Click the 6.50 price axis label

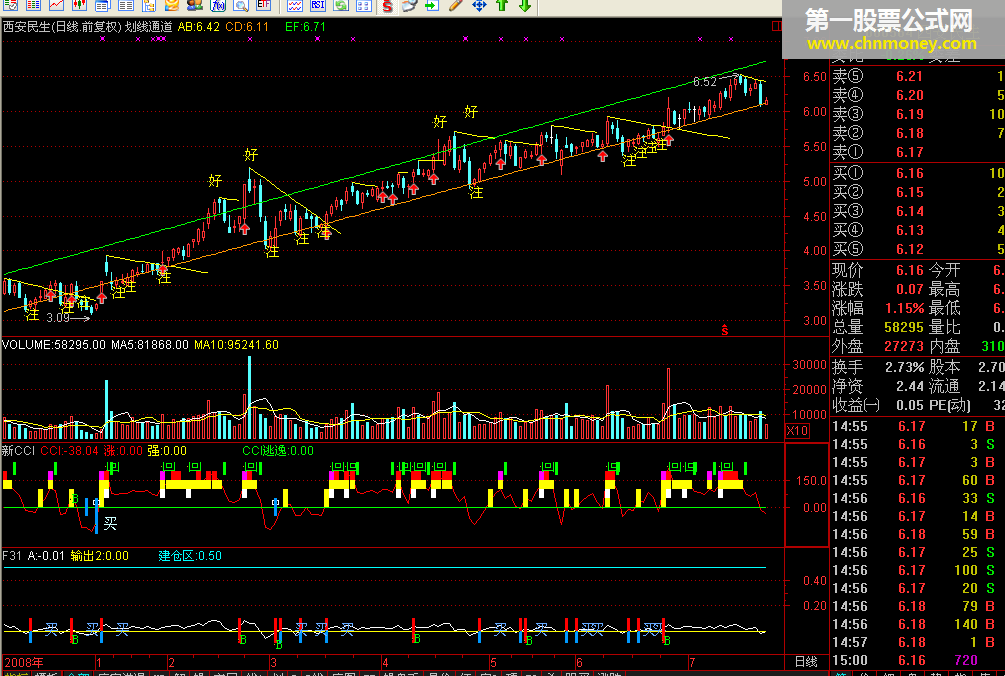815,77
